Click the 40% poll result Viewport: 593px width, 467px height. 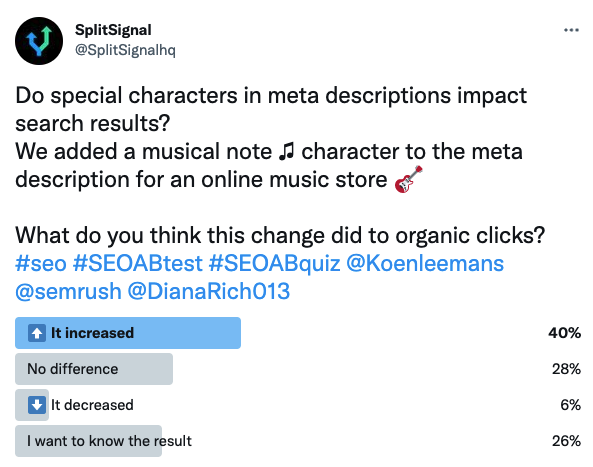coord(564,333)
